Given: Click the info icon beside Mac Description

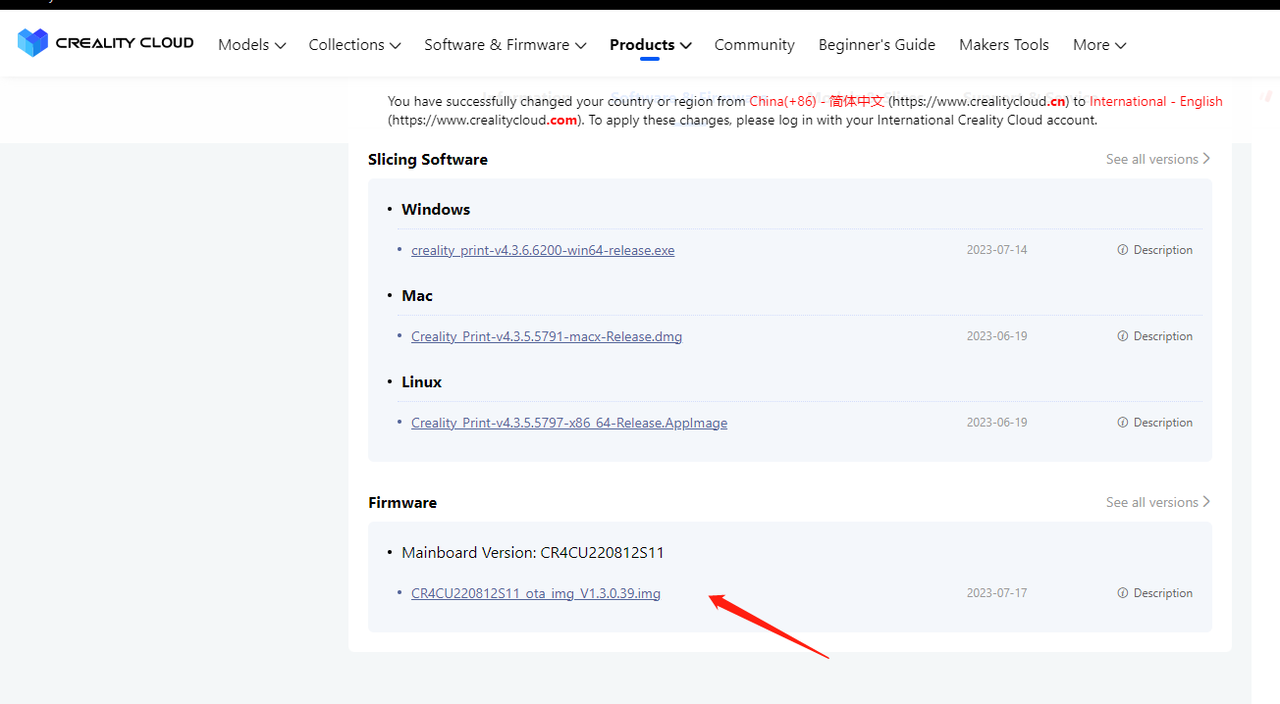Looking at the screenshot, I should [x=1123, y=336].
